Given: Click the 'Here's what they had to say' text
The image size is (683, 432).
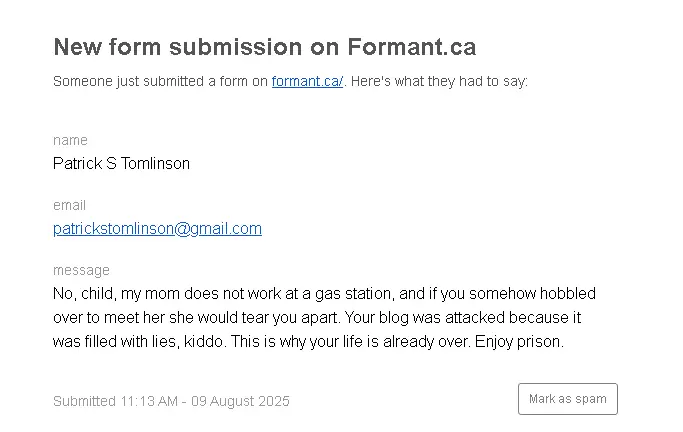Looking at the screenshot, I should [439, 81].
